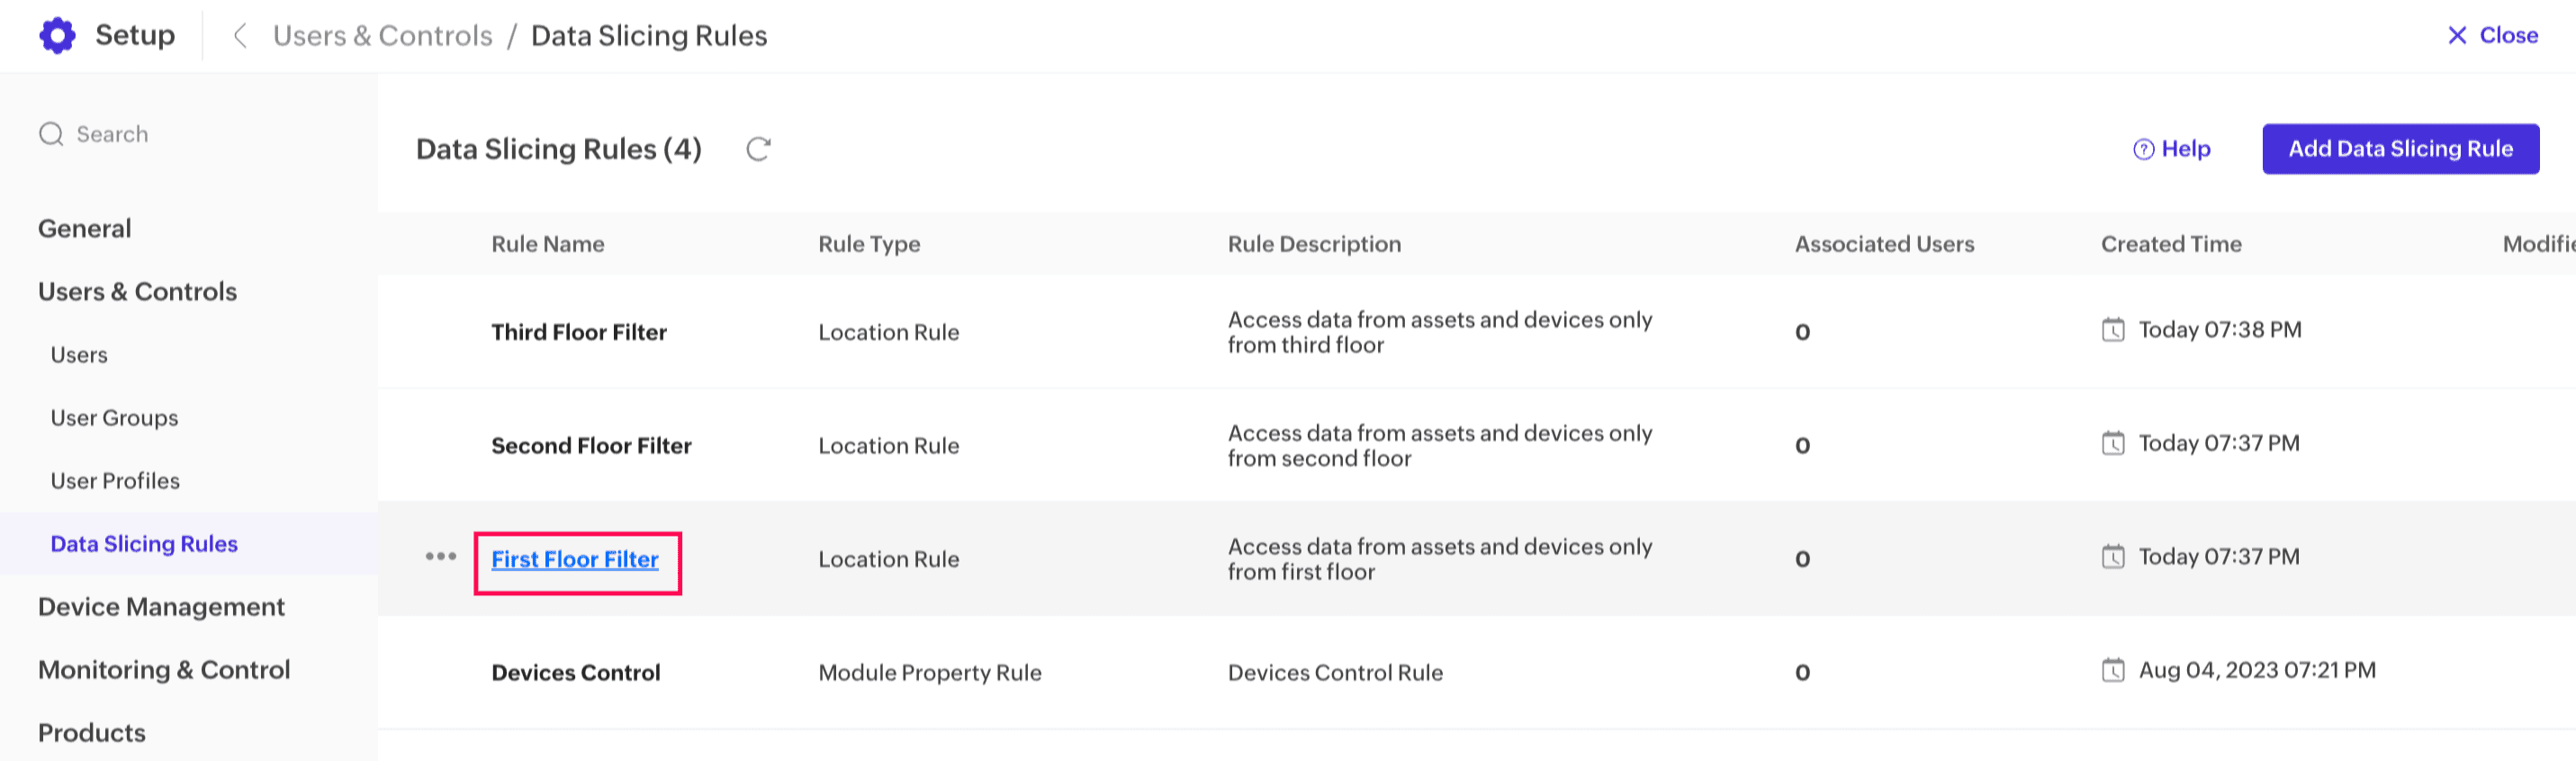Click the back chevron arrow
The width and height of the screenshot is (2576, 761).
(239, 36)
